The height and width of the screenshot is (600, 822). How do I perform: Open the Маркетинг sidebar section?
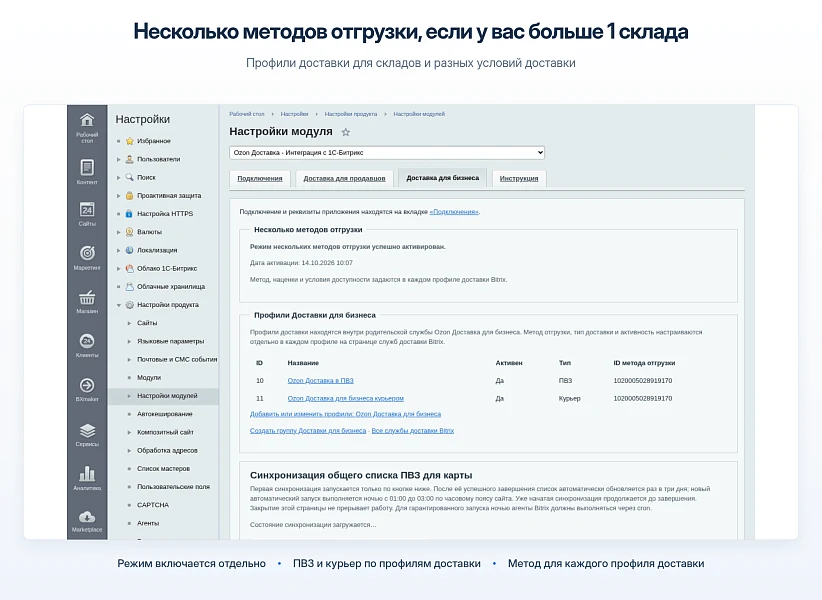pos(87,258)
